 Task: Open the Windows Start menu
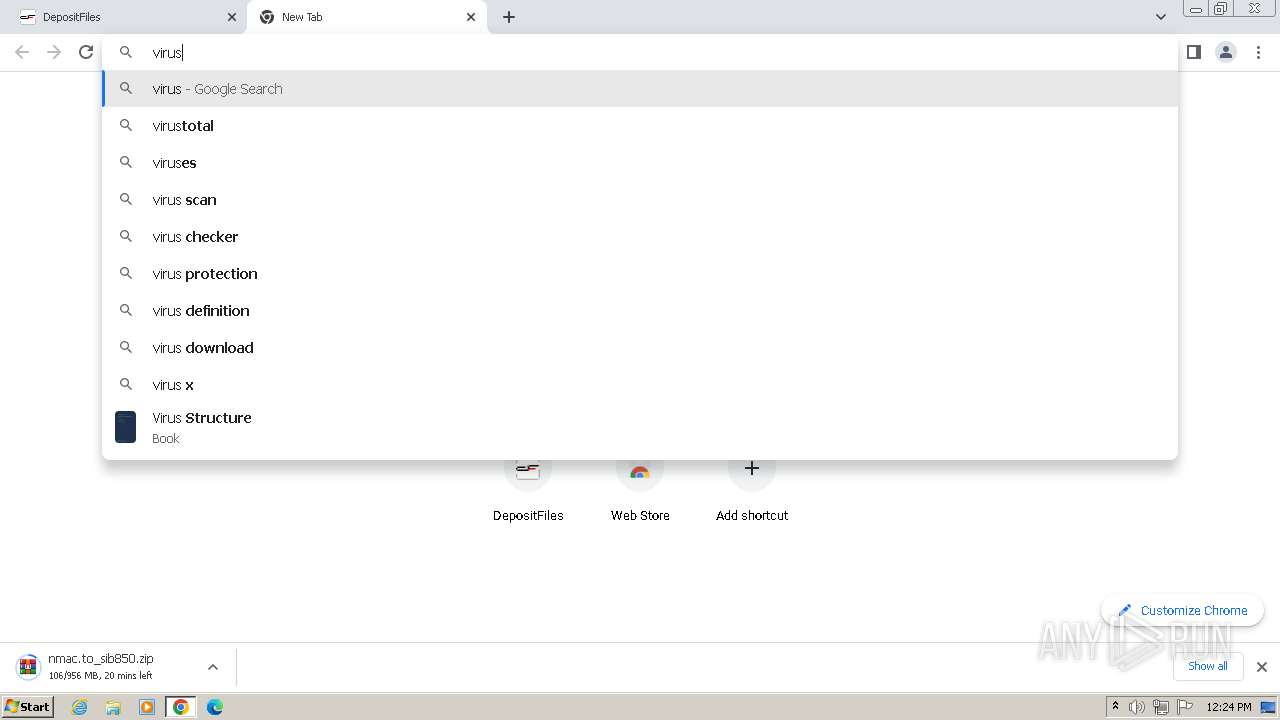[x=28, y=707]
